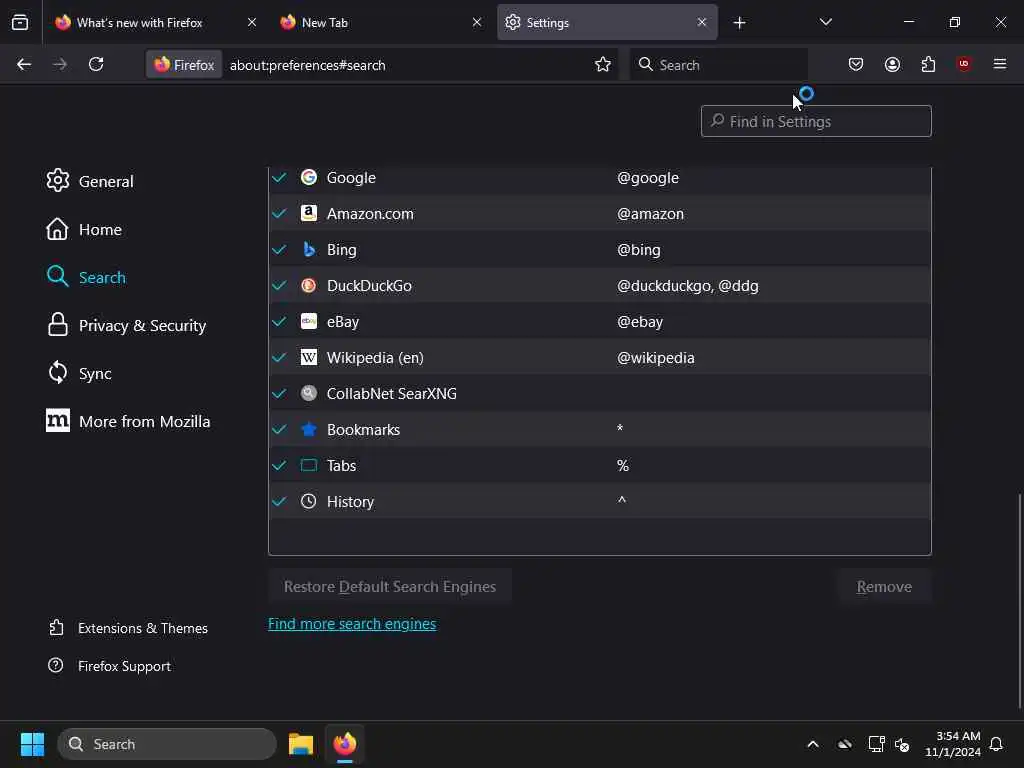1024x768 pixels.
Task: Click the @duckduckgo, @ddg keyword cell
Action: pos(688,286)
